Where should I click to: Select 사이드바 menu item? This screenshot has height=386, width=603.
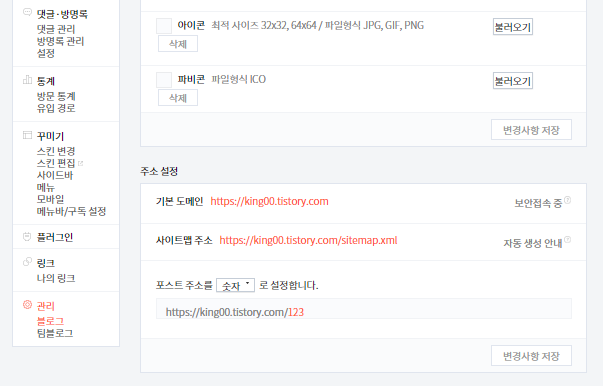pyautogui.click(x=55, y=175)
